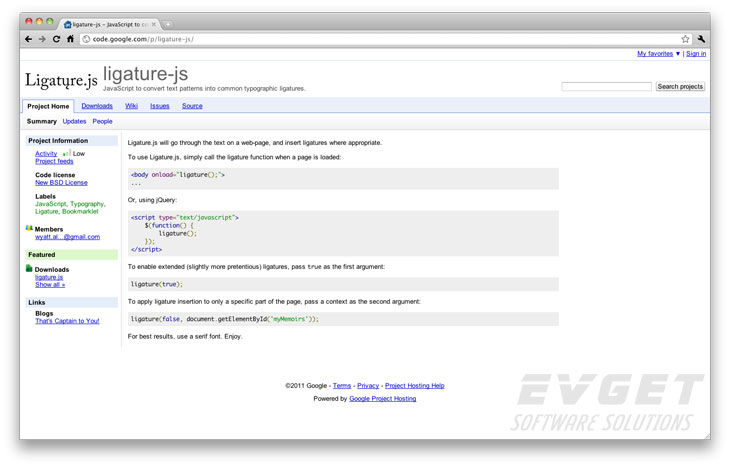Select the Project Home tab
Image resolution: width=730 pixels, height=467 pixels.
coord(48,106)
